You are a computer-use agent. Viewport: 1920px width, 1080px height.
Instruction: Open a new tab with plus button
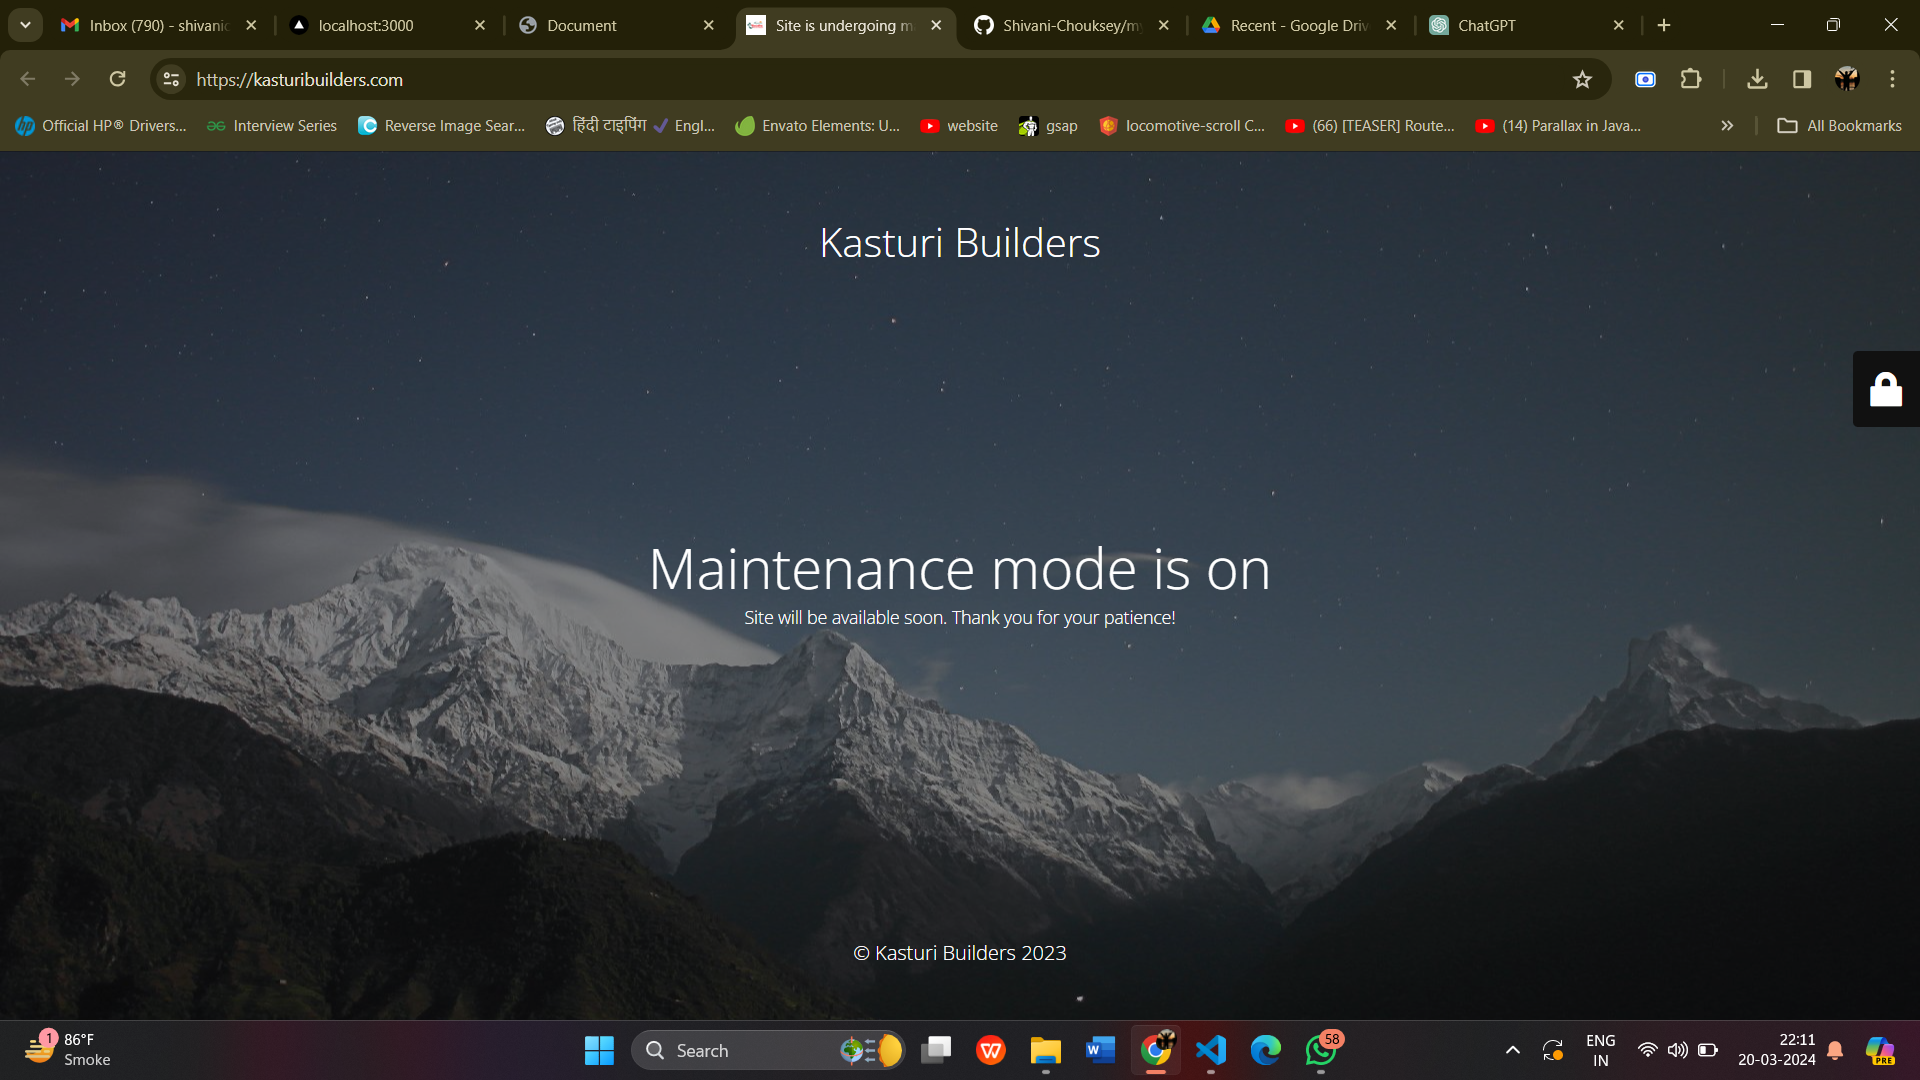(1664, 25)
